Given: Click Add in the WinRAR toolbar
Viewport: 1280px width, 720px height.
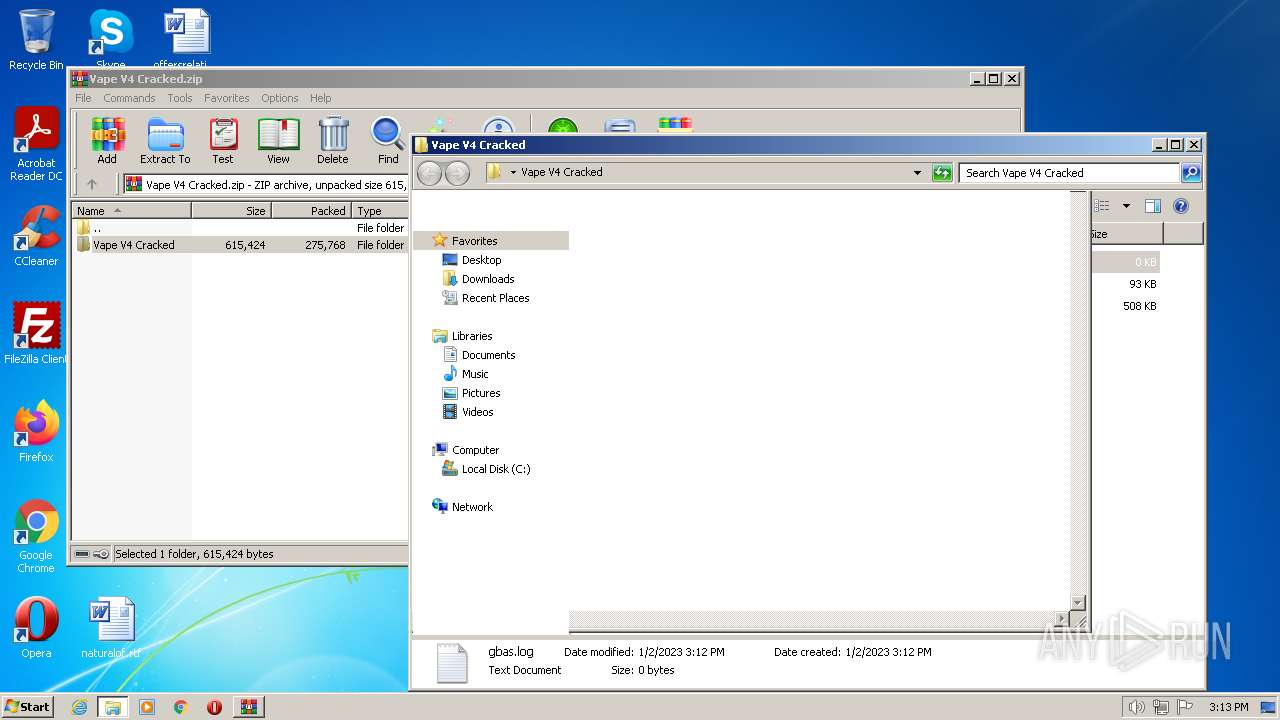Looking at the screenshot, I should click(107, 140).
